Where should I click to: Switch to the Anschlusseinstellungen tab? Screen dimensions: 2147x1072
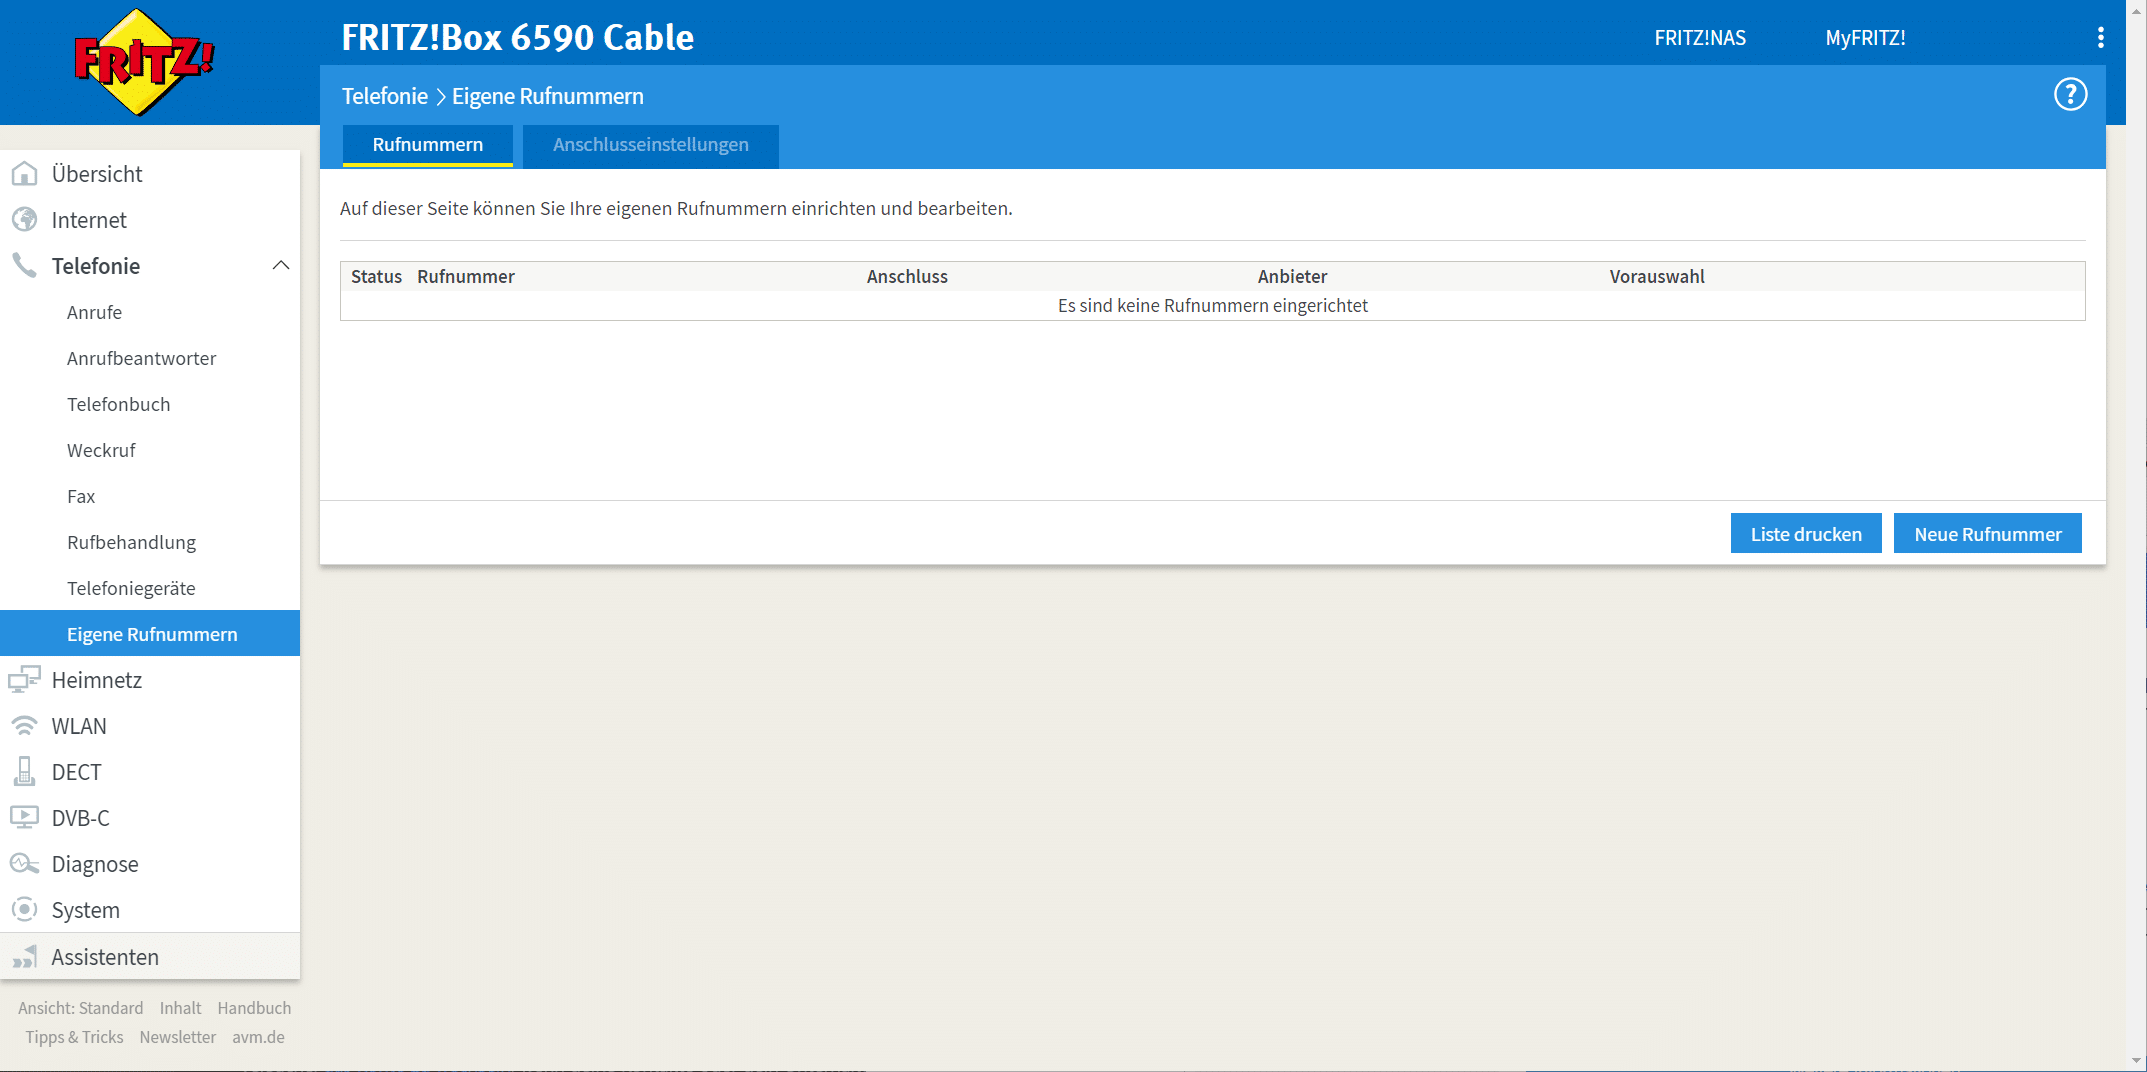tap(650, 145)
